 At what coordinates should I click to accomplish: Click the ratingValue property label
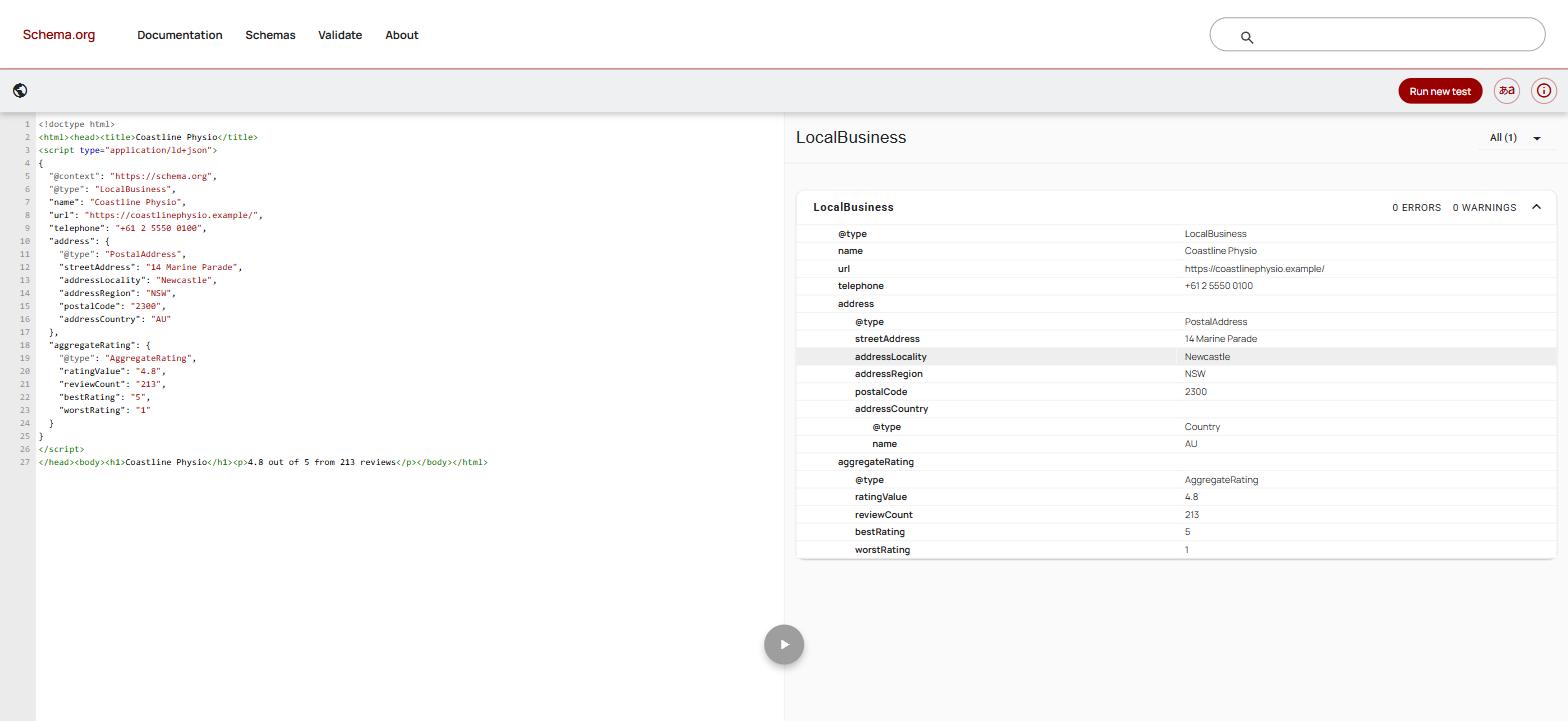[880, 497]
